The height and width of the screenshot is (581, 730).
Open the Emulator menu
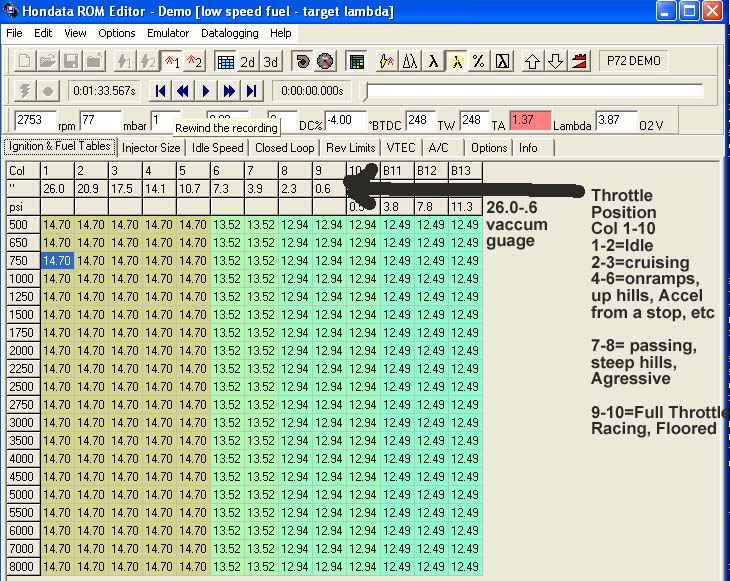168,33
